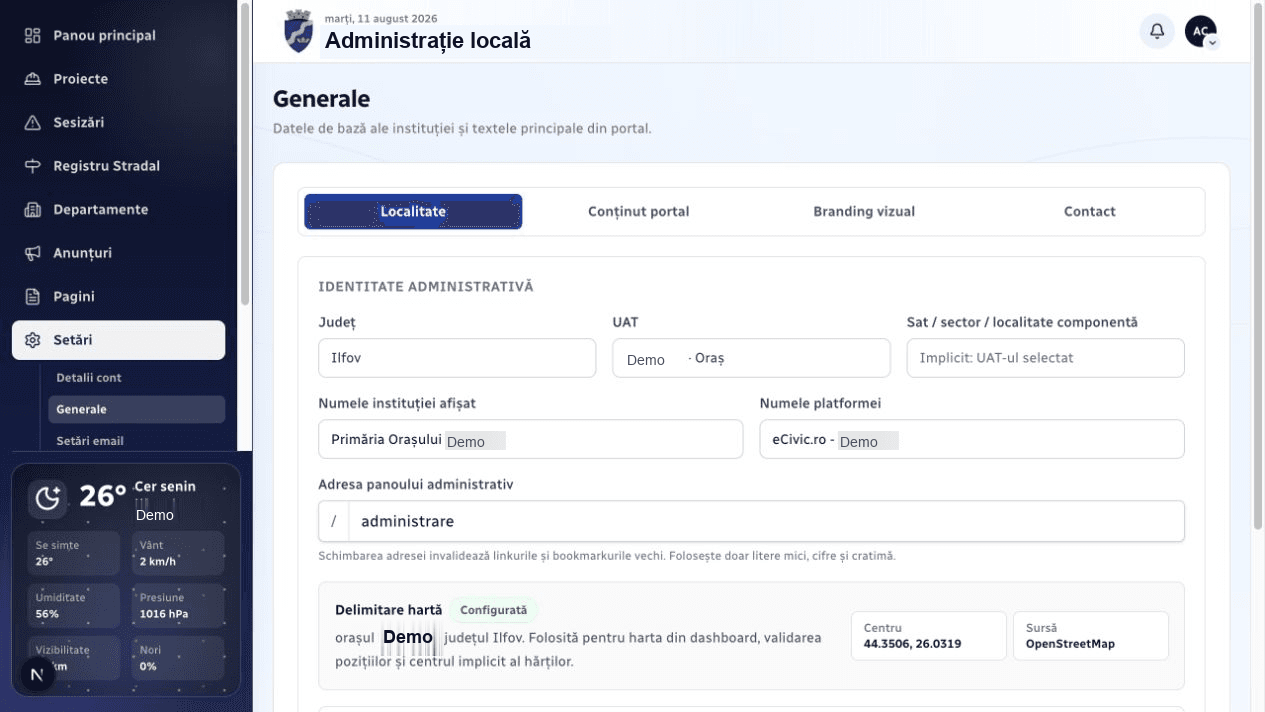Viewport: 1265px width, 712px height.
Task: Click the 26° temperature reading
Action: [x=103, y=496]
